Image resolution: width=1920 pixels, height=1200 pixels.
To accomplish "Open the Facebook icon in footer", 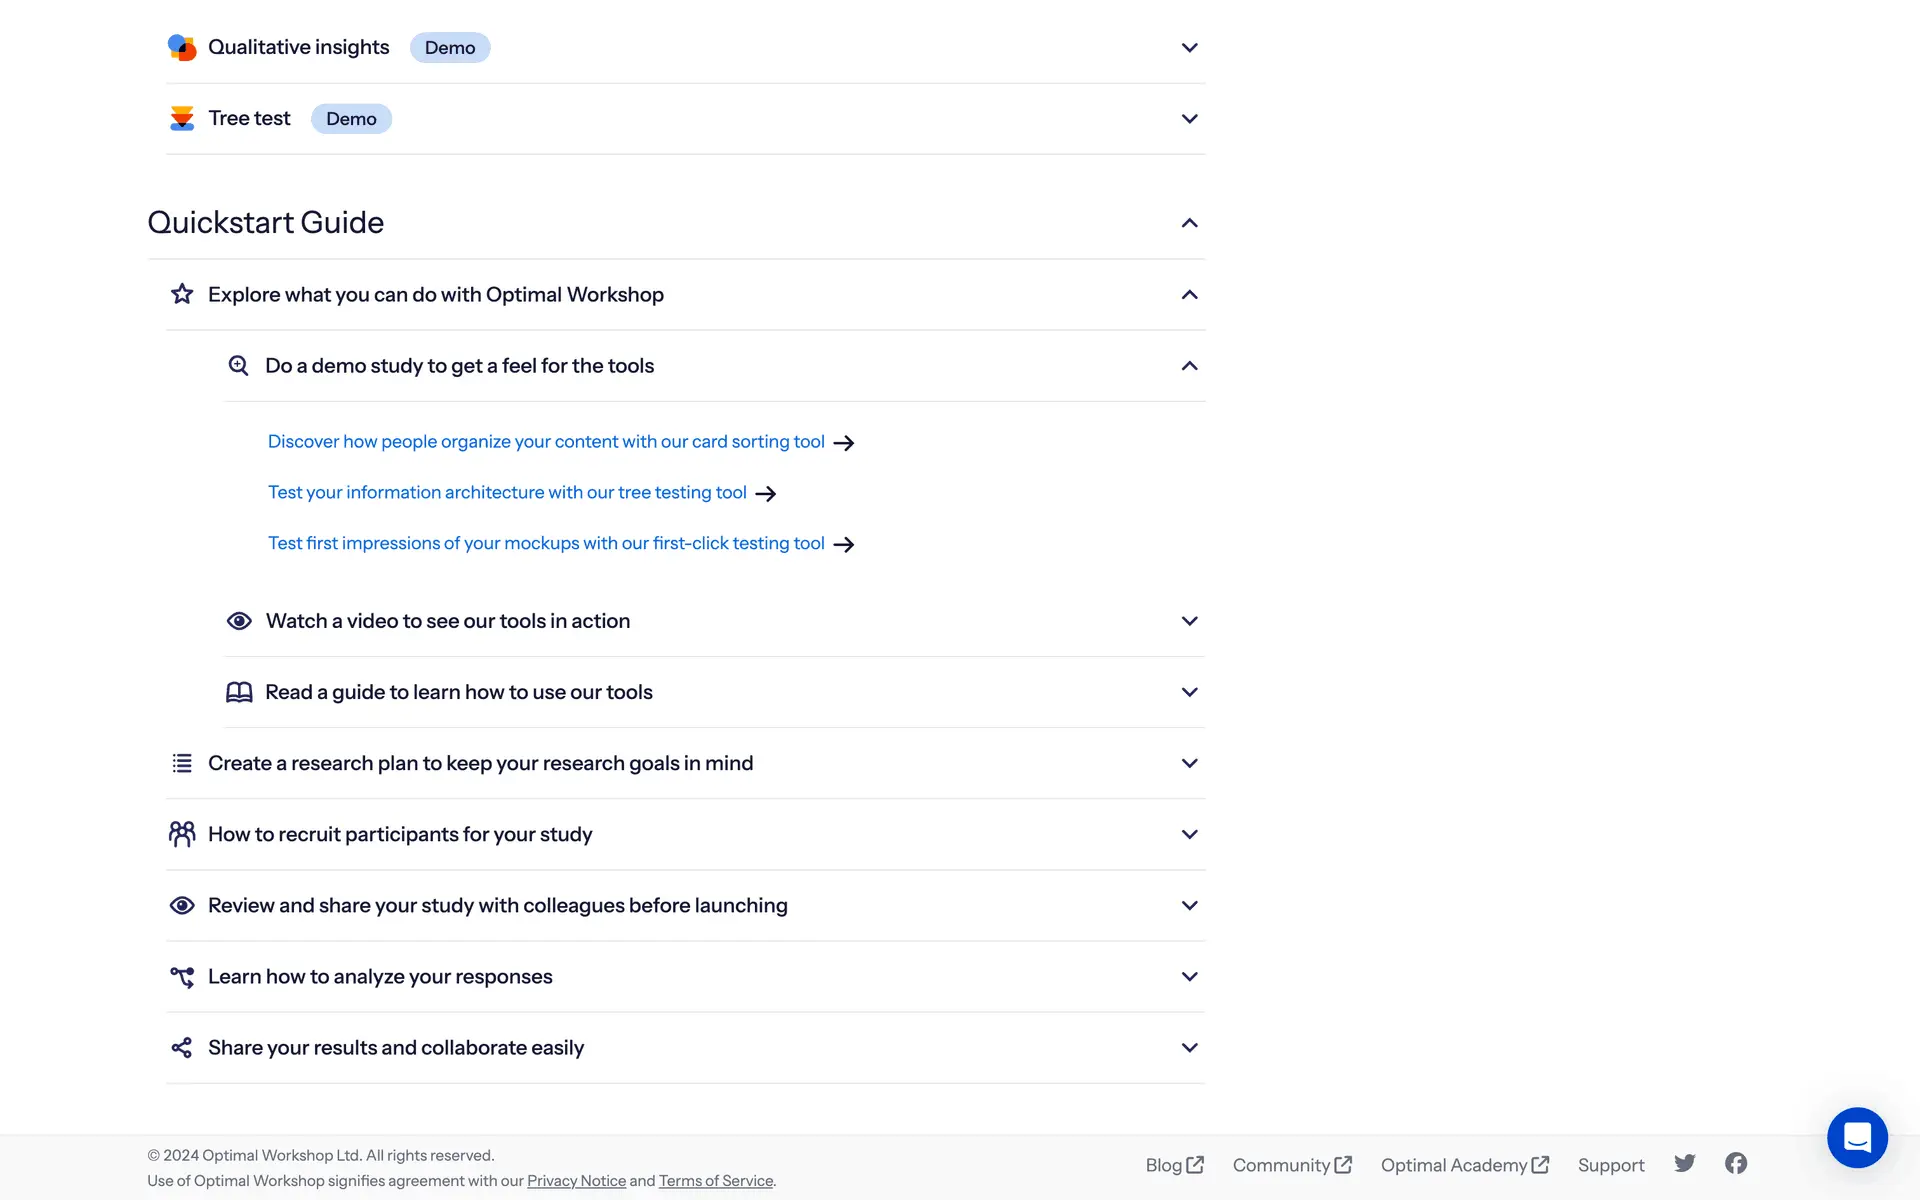I will [x=1736, y=1163].
